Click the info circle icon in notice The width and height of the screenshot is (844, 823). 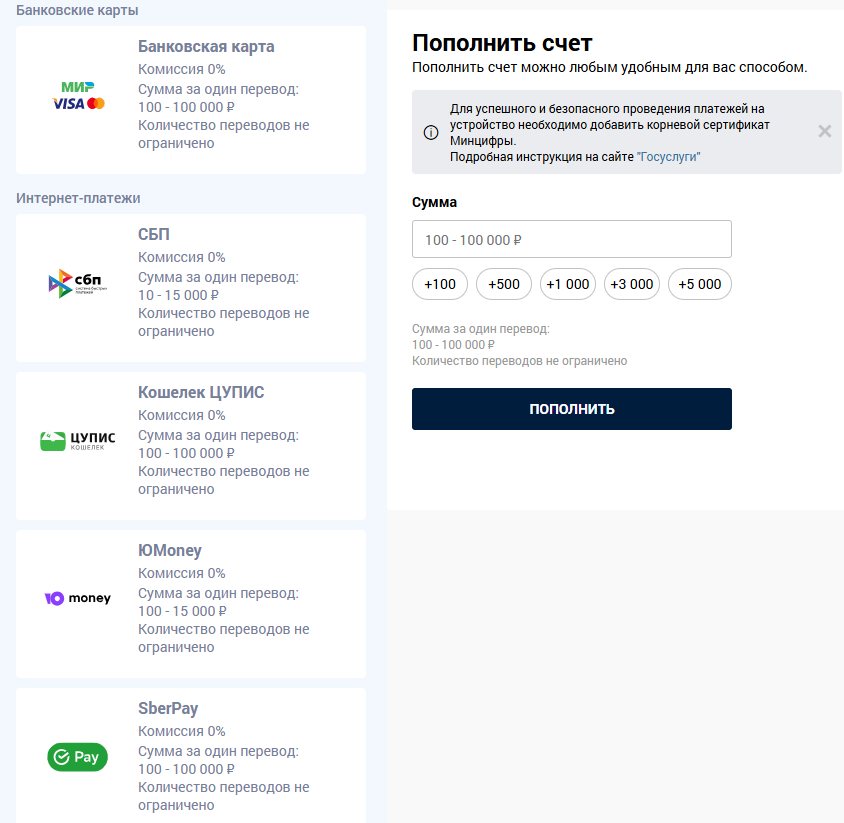pos(431,132)
